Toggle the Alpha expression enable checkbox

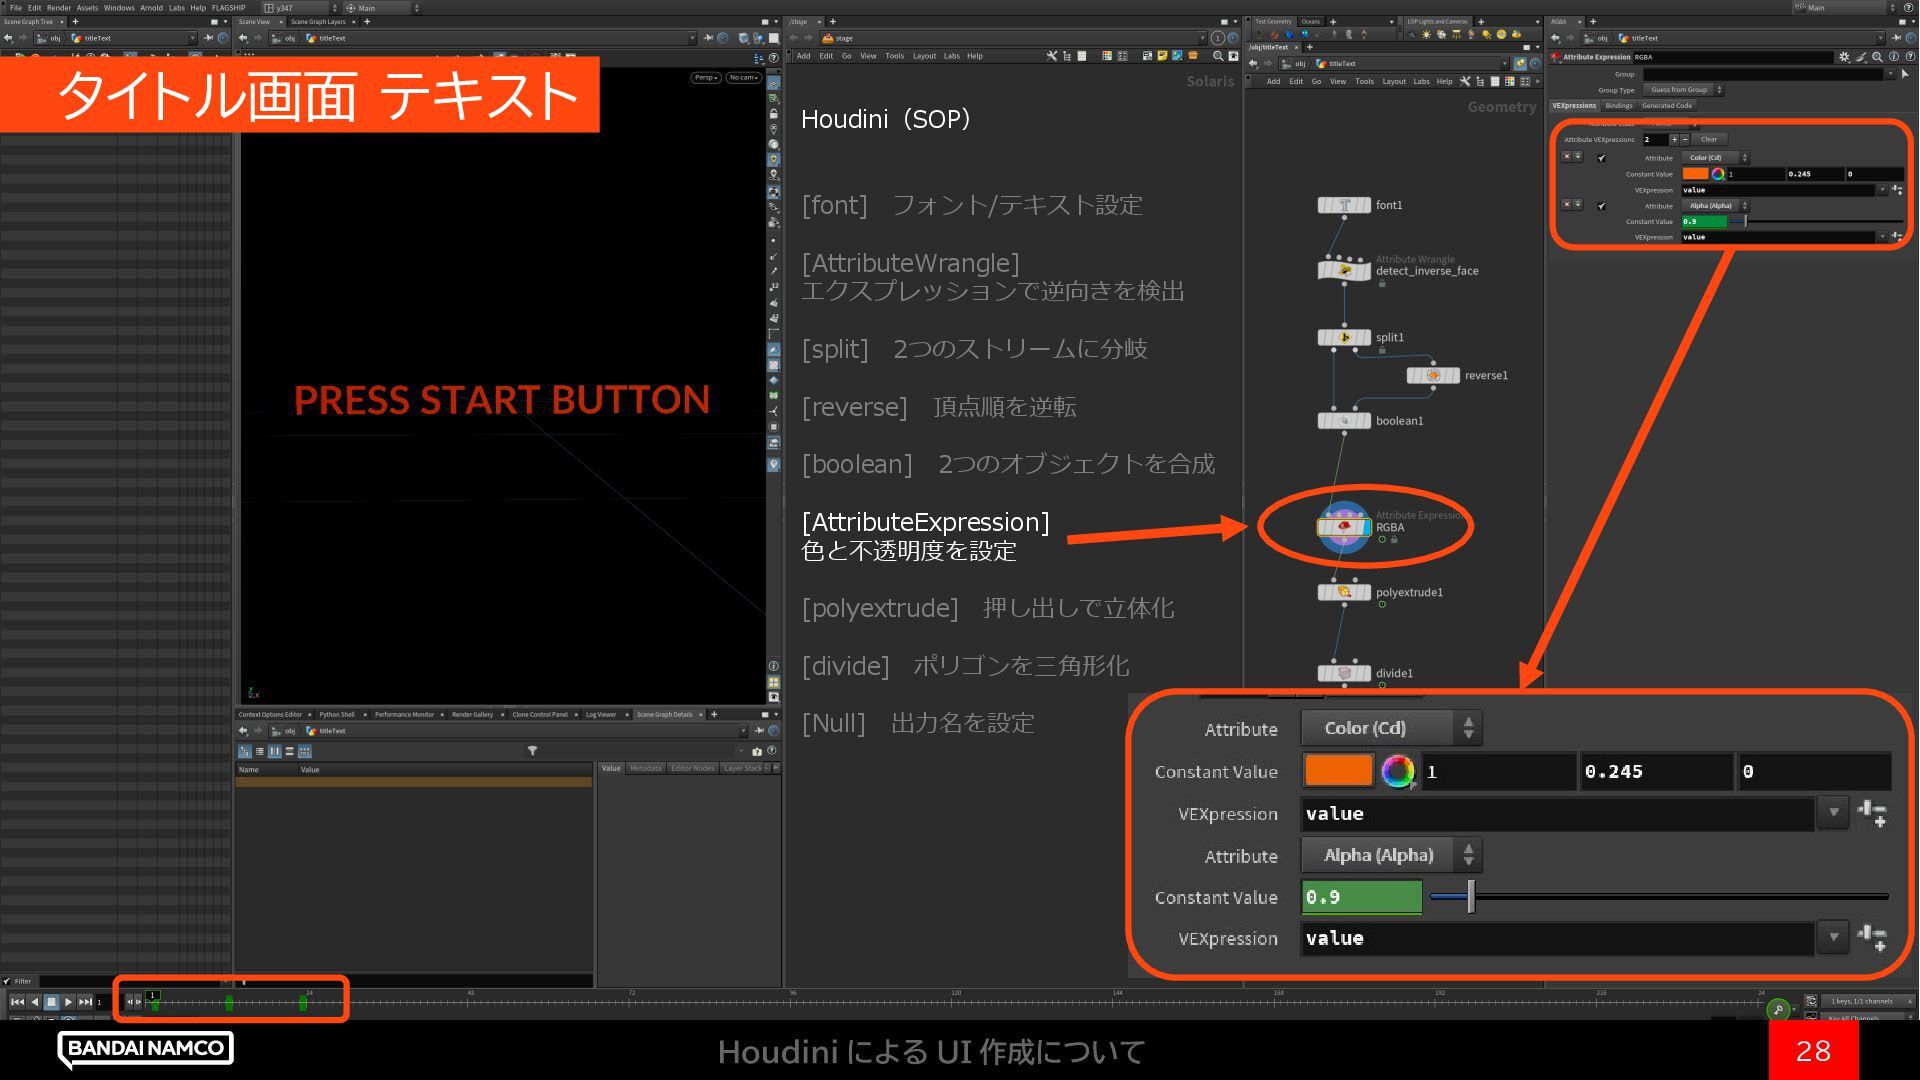pos(1602,206)
